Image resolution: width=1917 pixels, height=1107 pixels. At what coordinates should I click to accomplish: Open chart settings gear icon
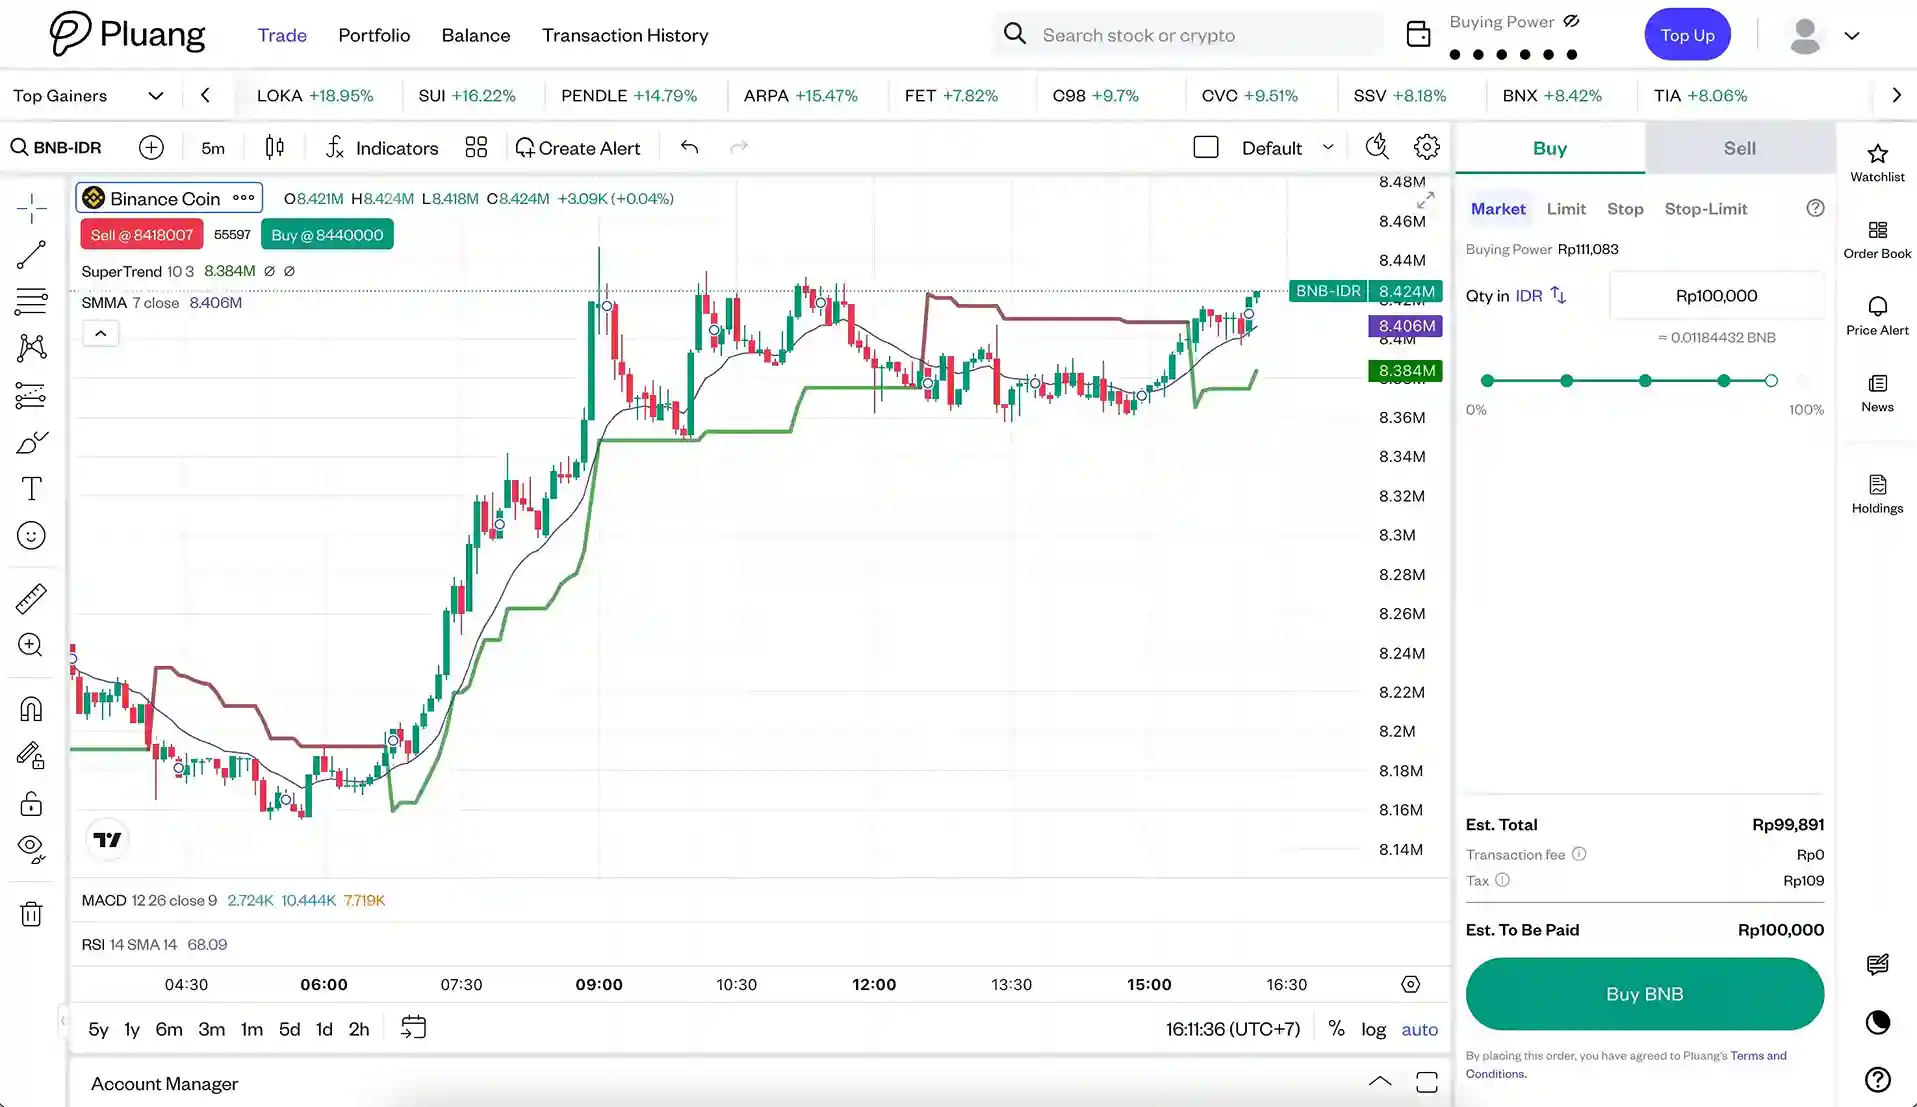point(1427,147)
